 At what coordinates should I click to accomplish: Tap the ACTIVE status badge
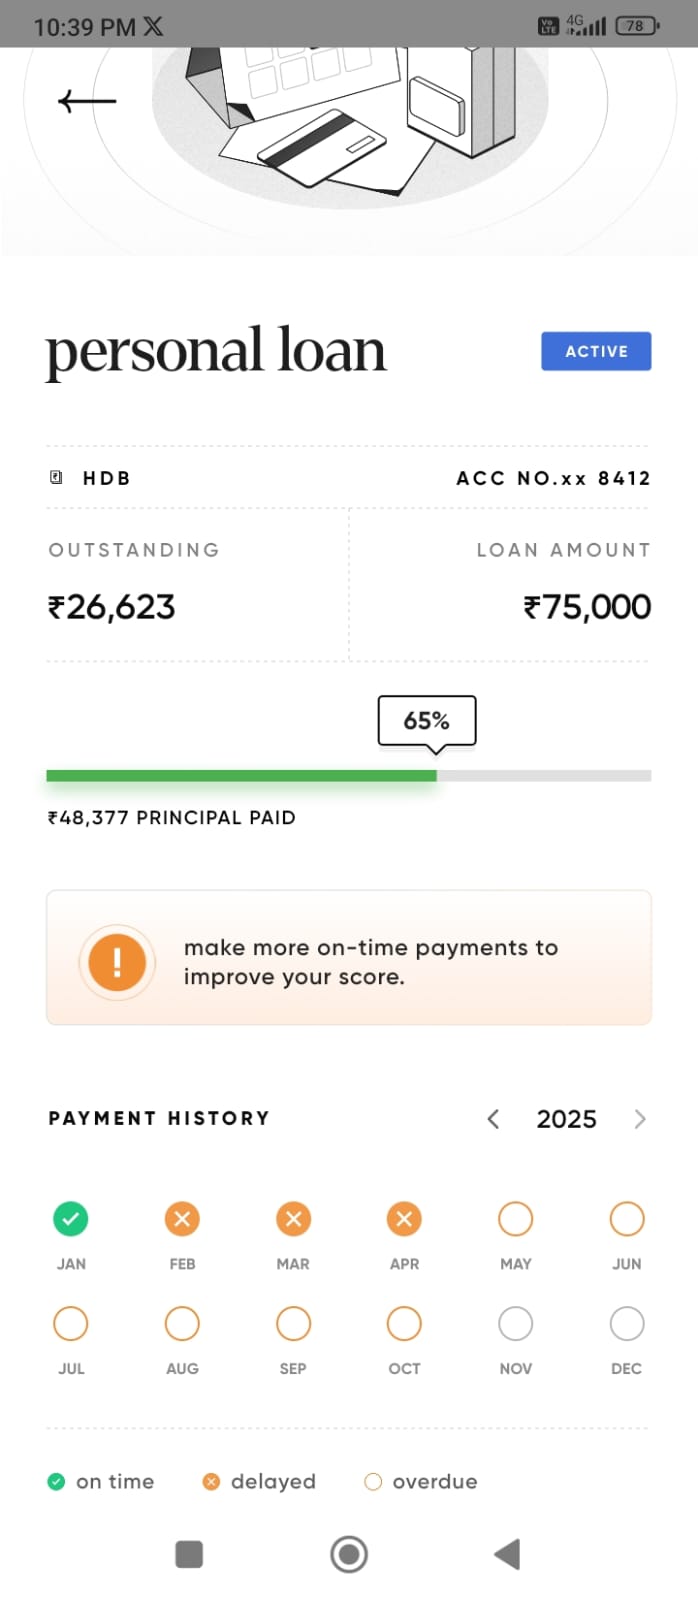coord(596,351)
